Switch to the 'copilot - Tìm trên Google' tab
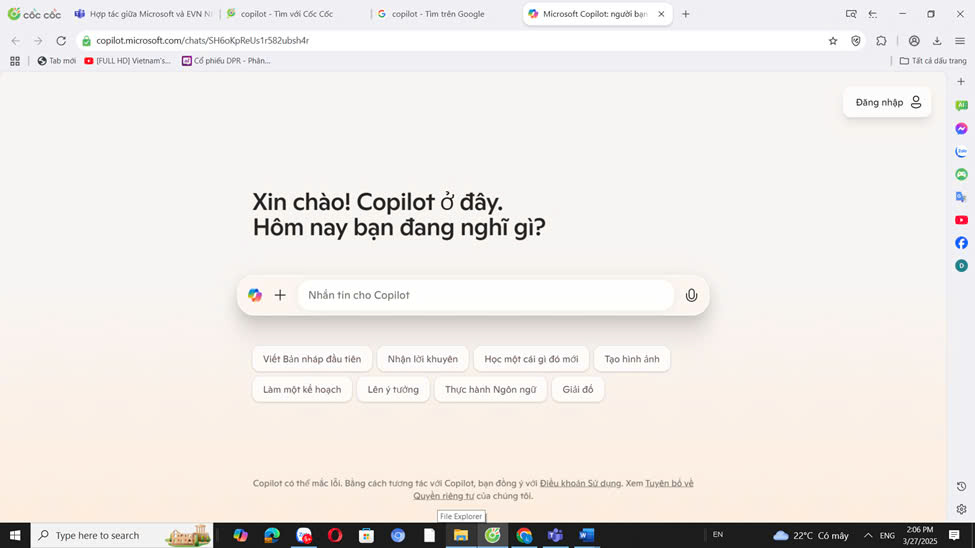975x548 pixels. point(438,14)
